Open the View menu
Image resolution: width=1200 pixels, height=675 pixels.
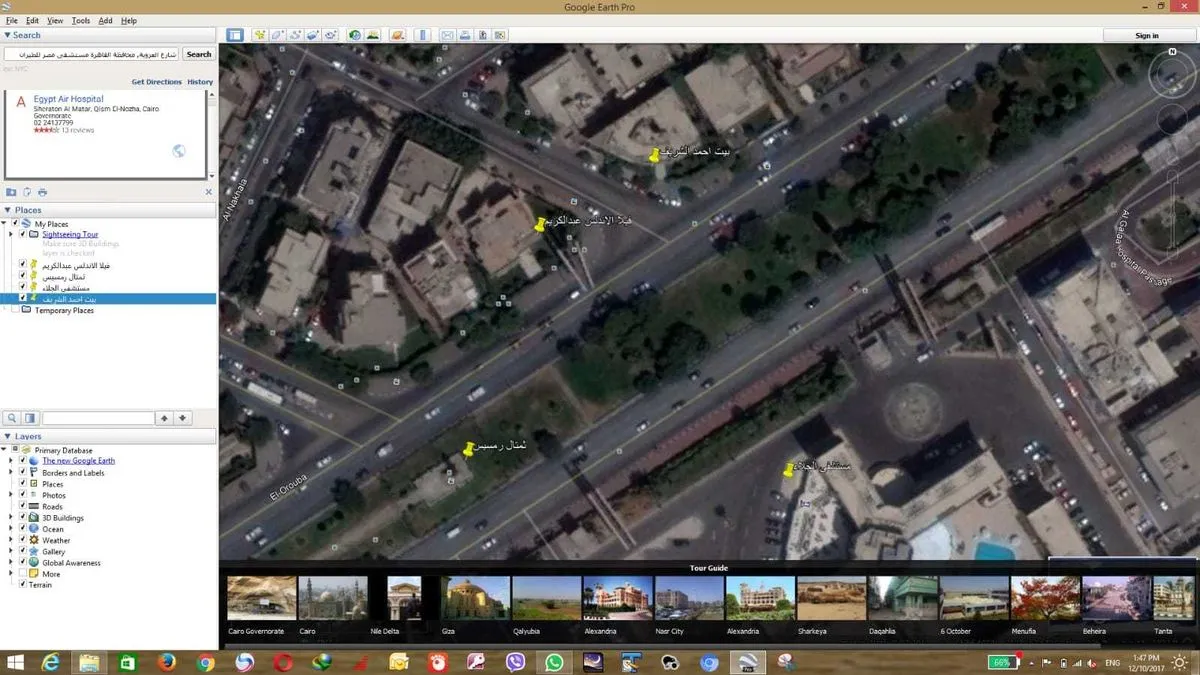coord(55,20)
